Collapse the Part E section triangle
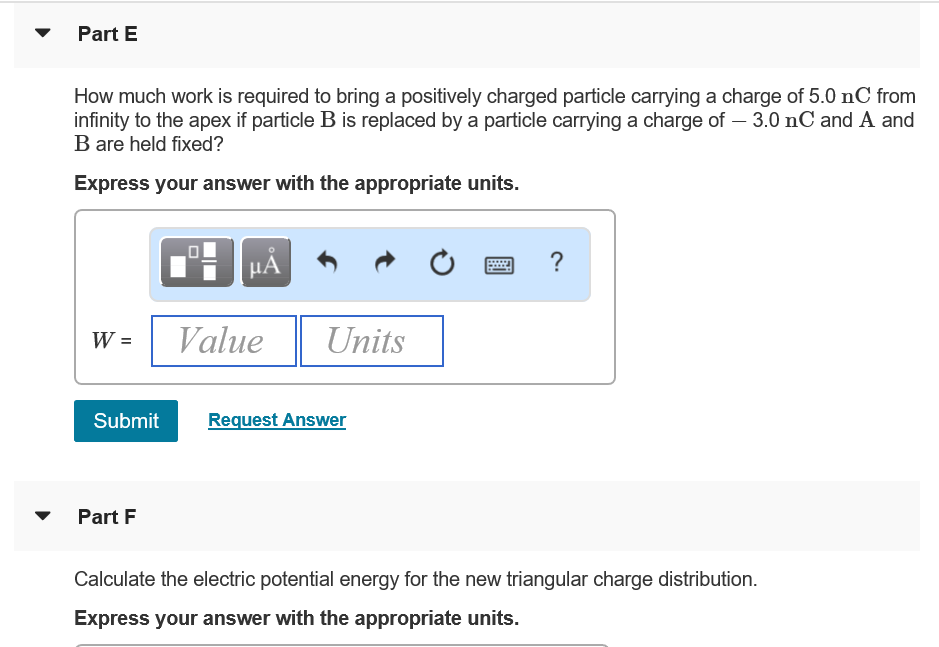This screenshot has width=939, height=647. click(40, 32)
